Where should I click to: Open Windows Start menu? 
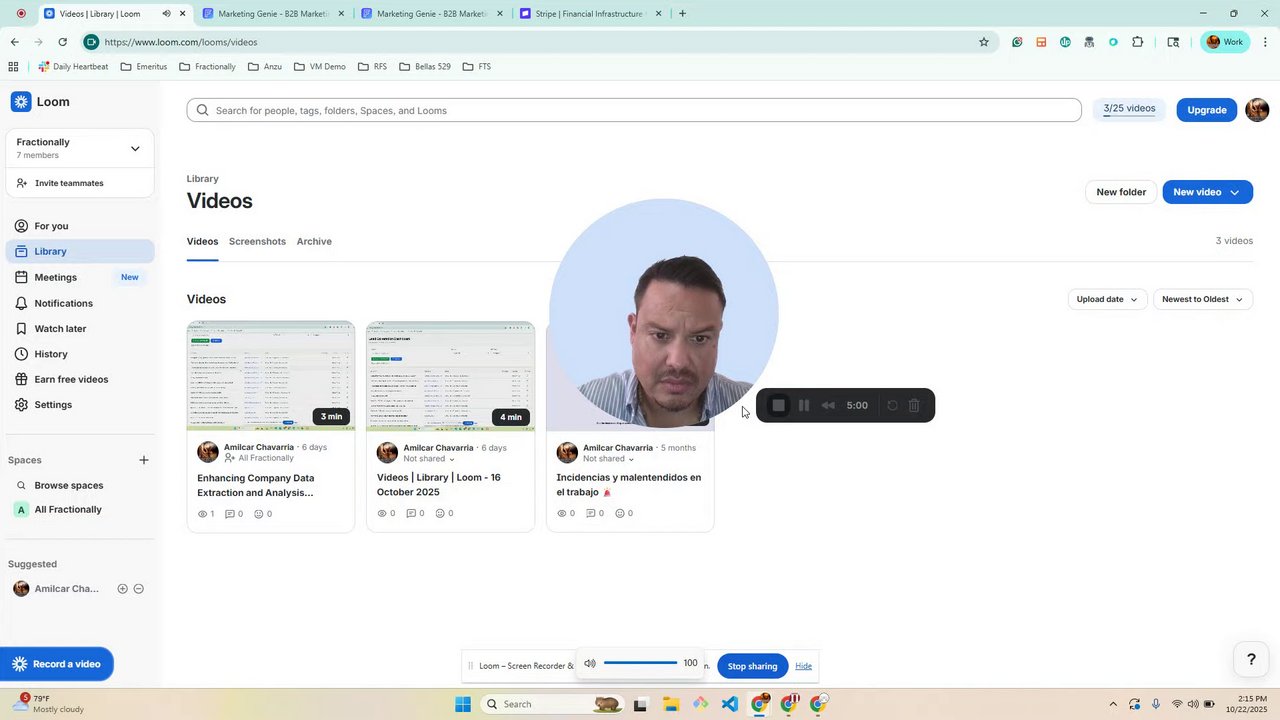coord(463,704)
